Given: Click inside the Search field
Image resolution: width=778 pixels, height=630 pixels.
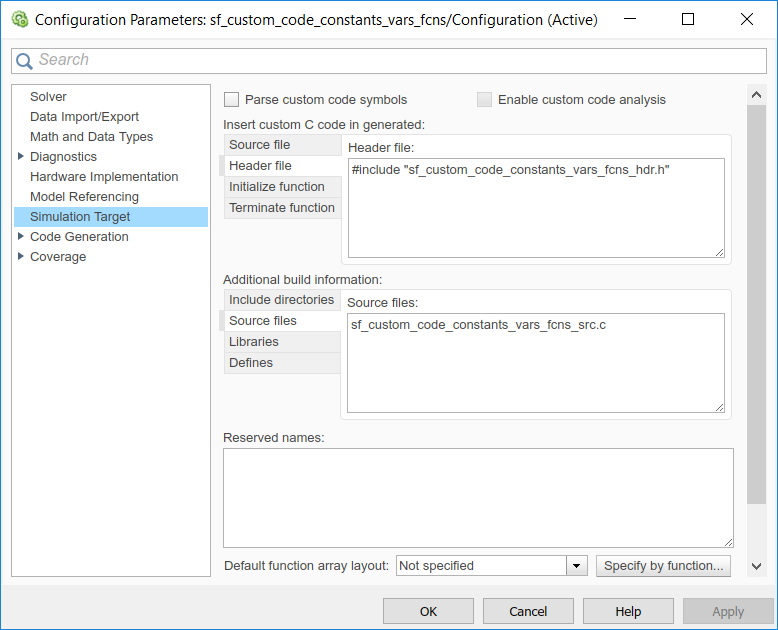Looking at the screenshot, I should click(x=389, y=61).
